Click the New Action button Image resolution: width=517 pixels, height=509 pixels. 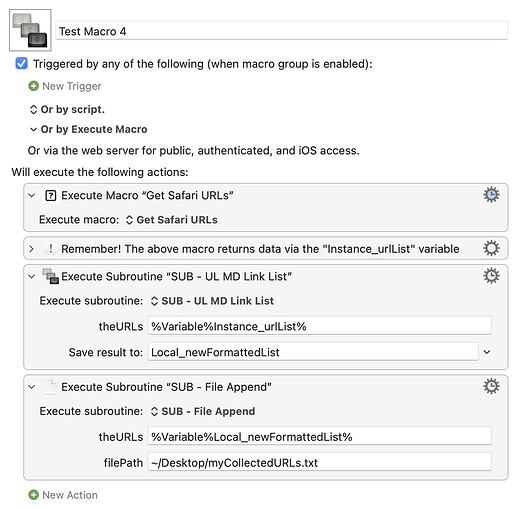click(63, 495)
